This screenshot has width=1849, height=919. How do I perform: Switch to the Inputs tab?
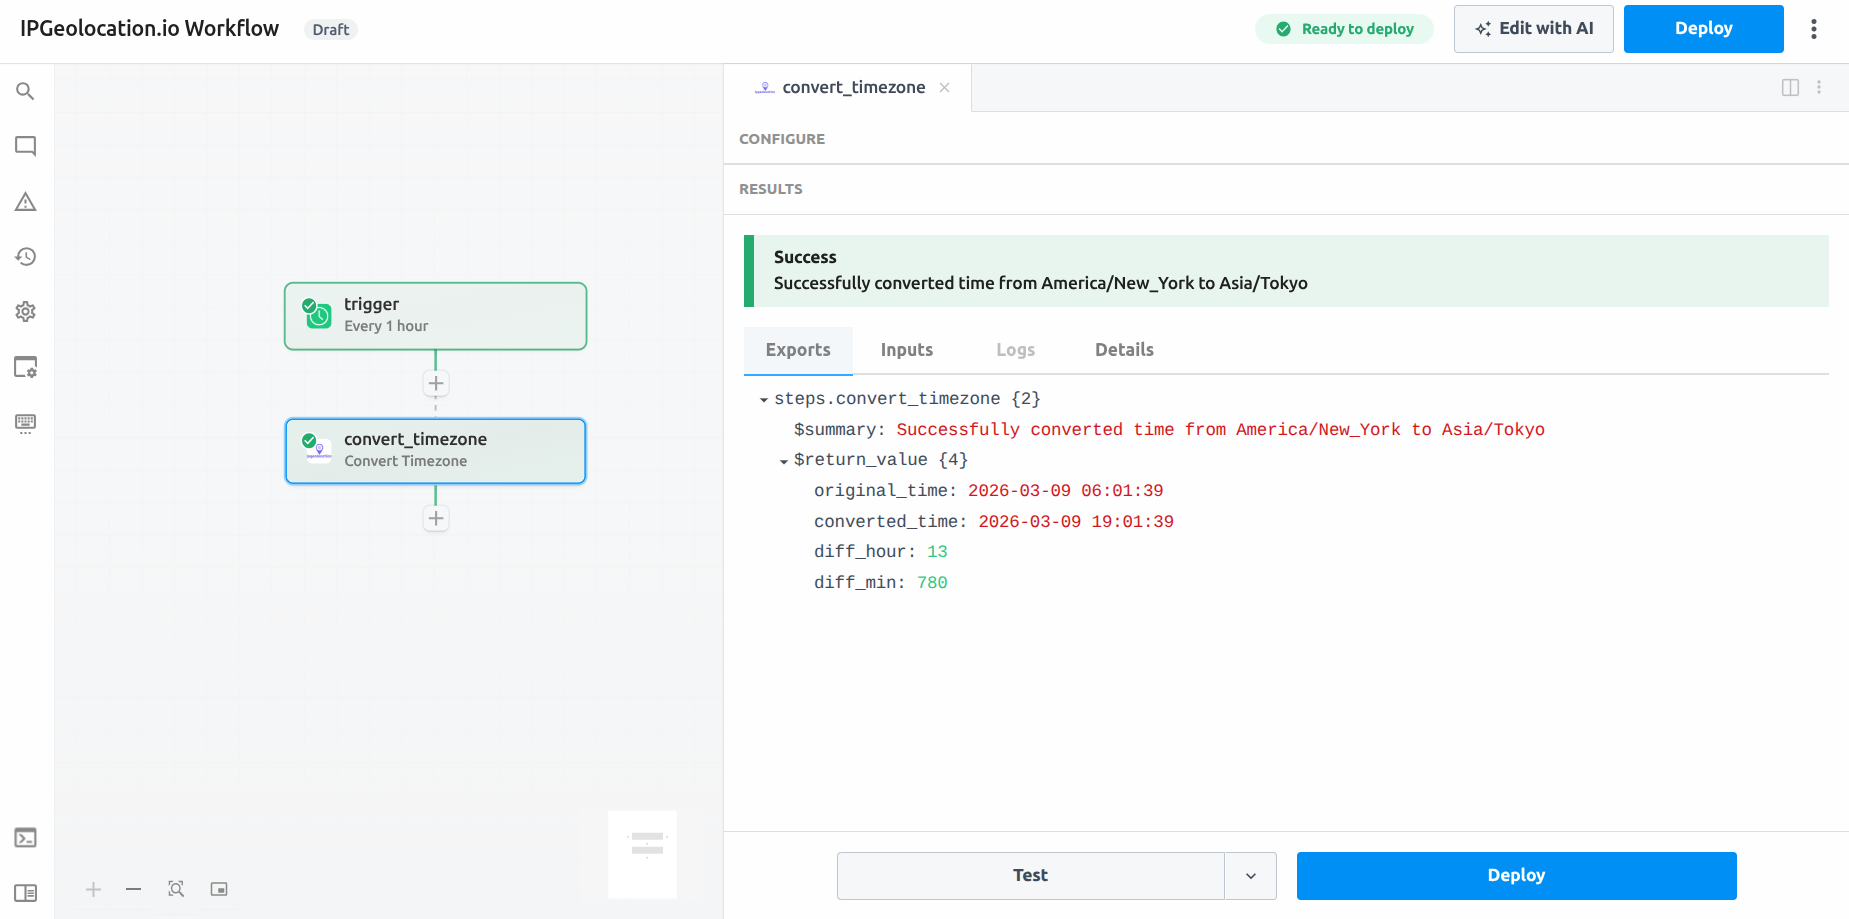(x=906, y=350)
